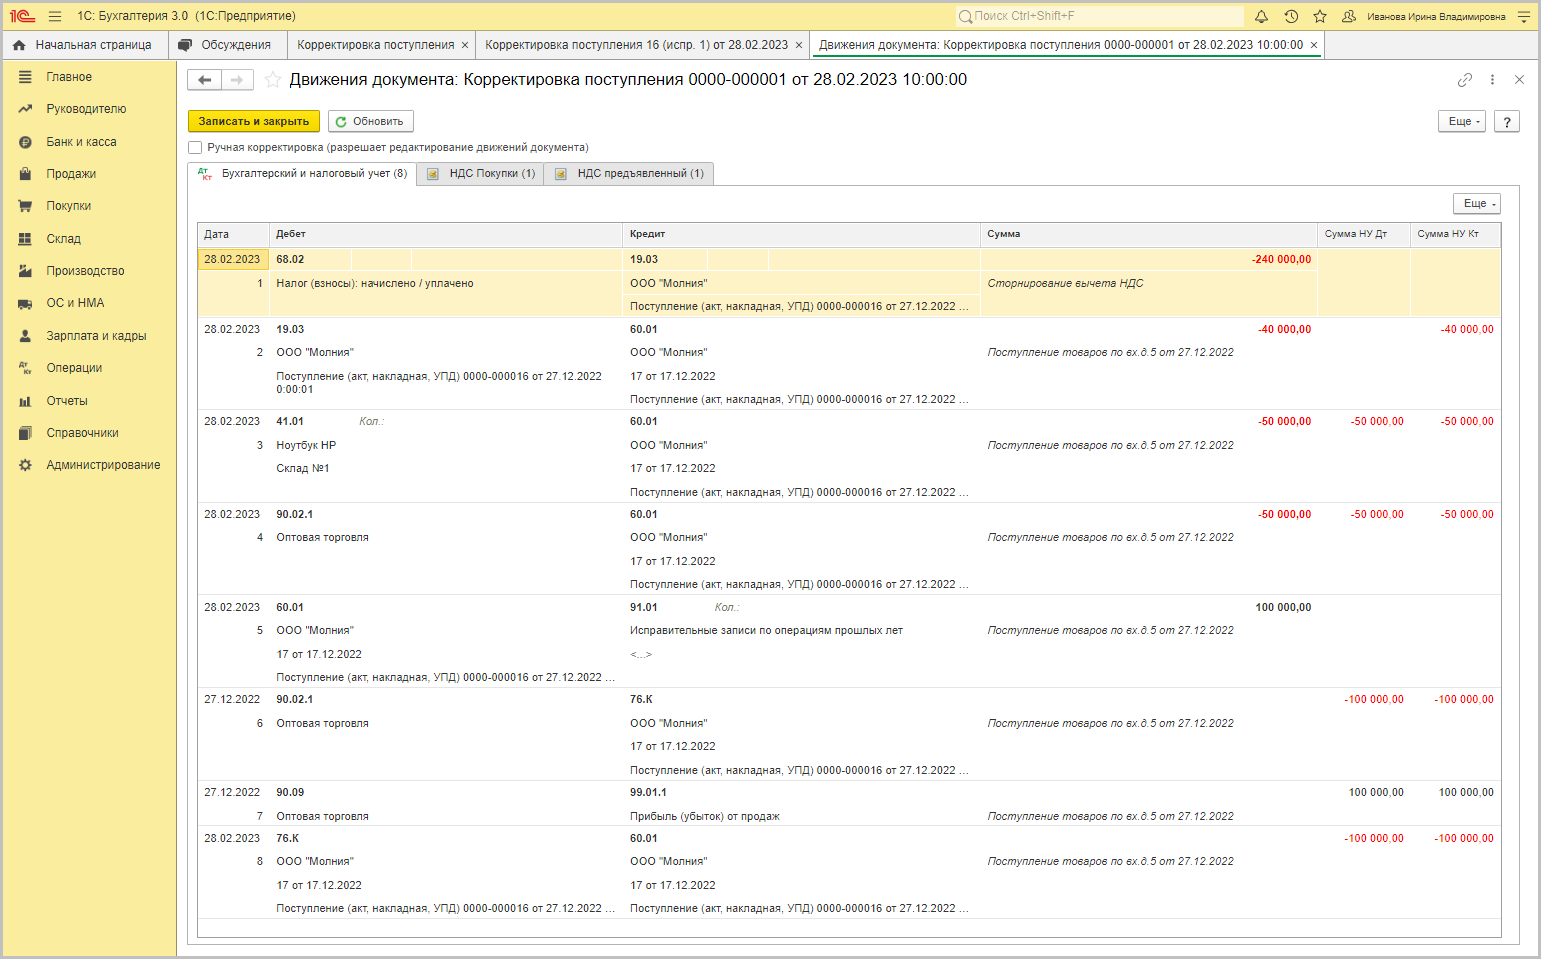
Task: Select НДС предъявленный tab
Action: click(629, 174)
